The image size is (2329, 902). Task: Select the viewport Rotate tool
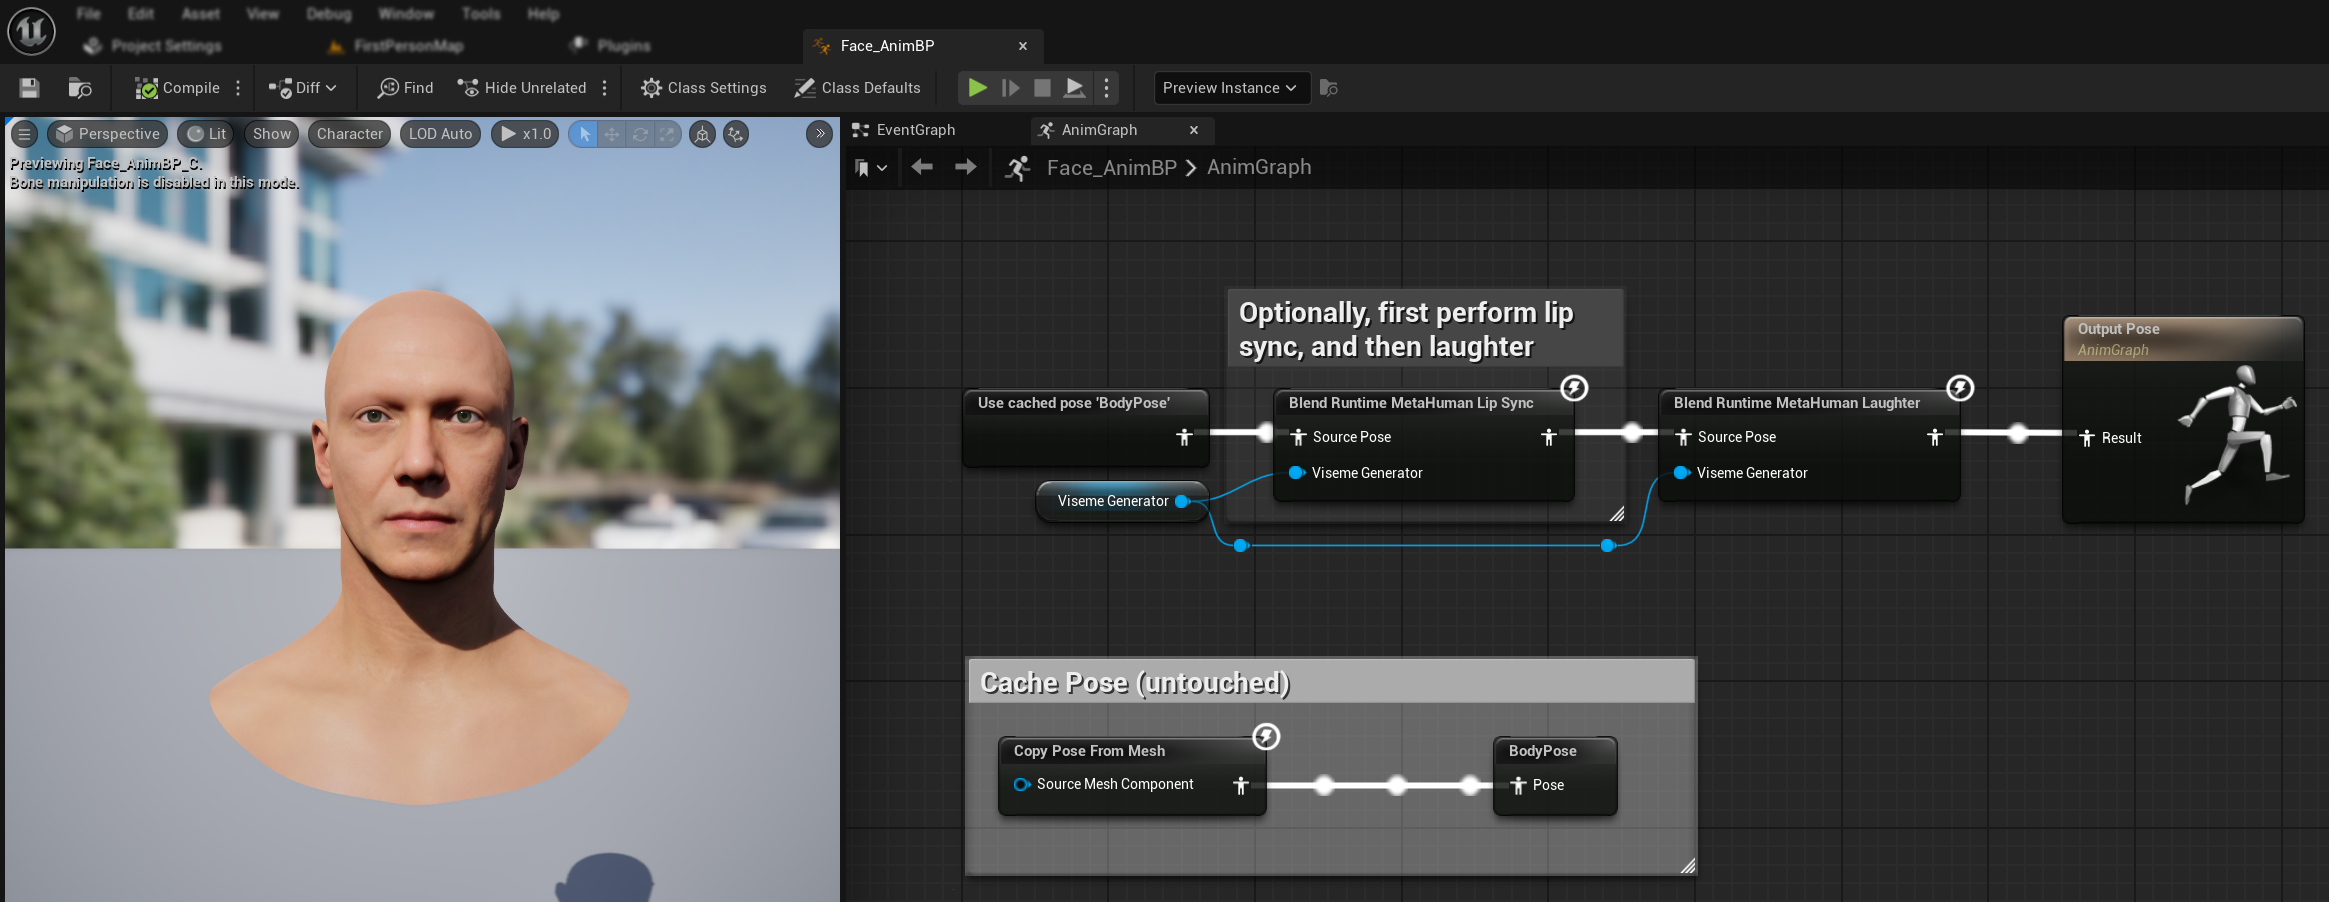click(x=640, y=134)
